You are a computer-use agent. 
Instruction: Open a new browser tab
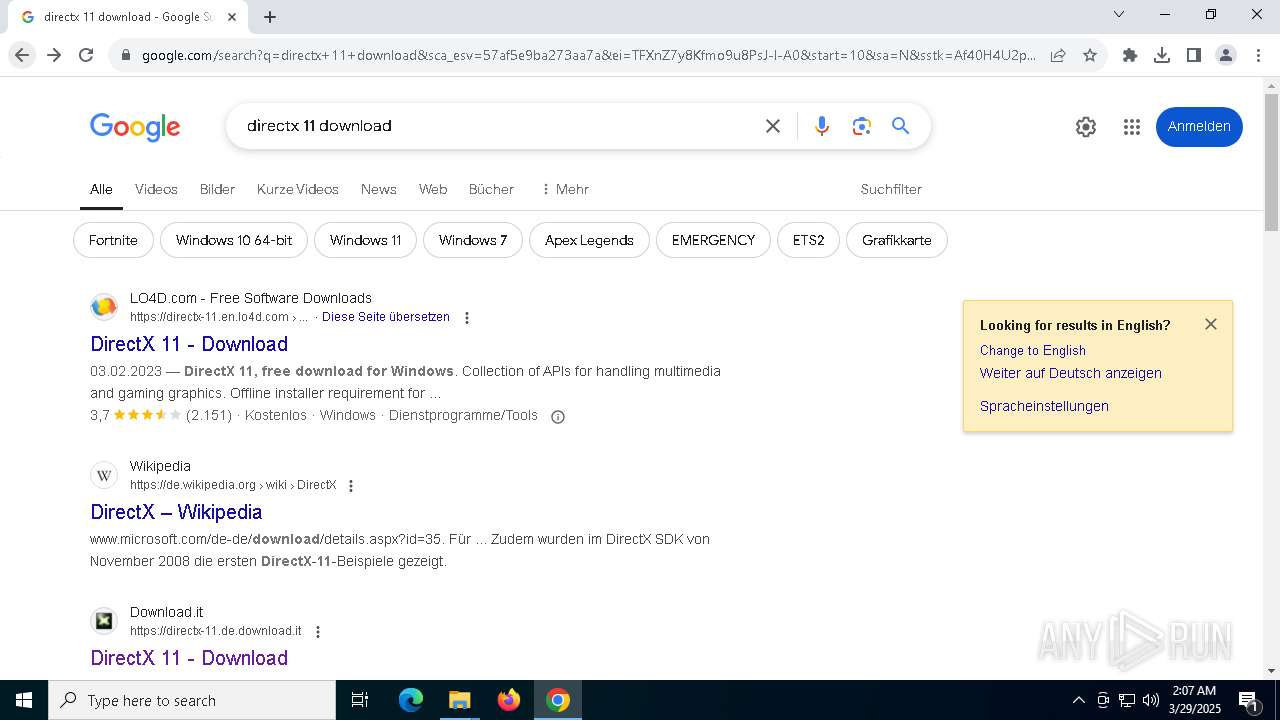coord(270,17)
